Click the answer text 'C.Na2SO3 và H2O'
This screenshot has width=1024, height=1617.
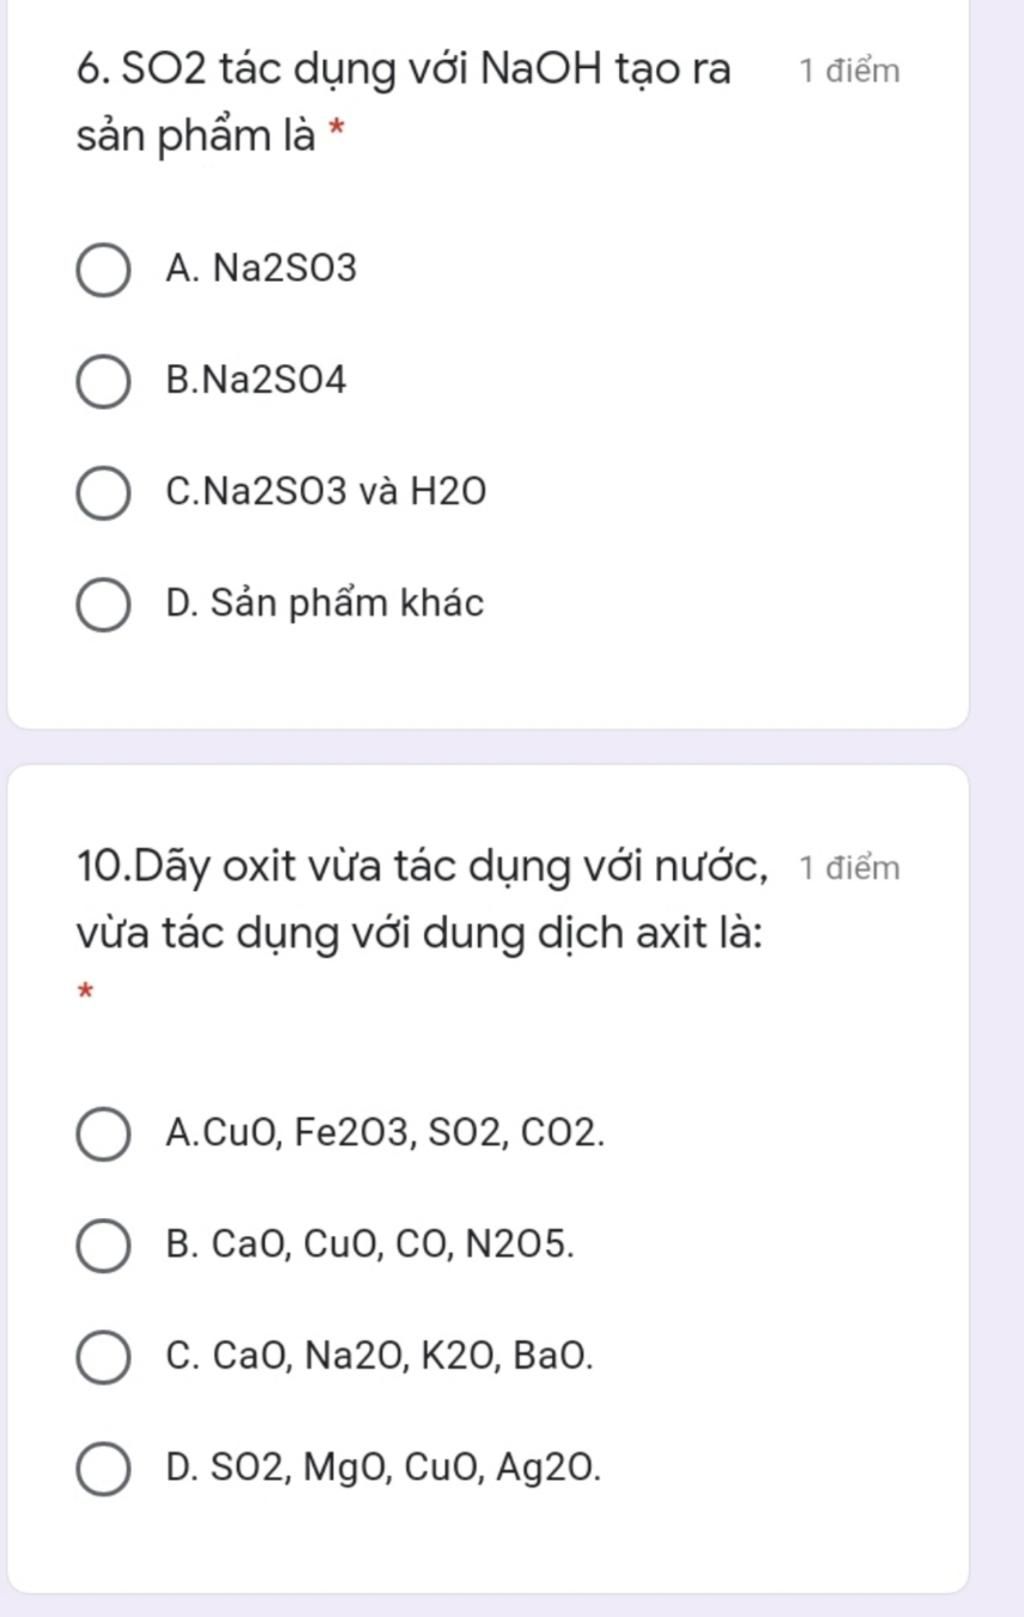point(326,491)
